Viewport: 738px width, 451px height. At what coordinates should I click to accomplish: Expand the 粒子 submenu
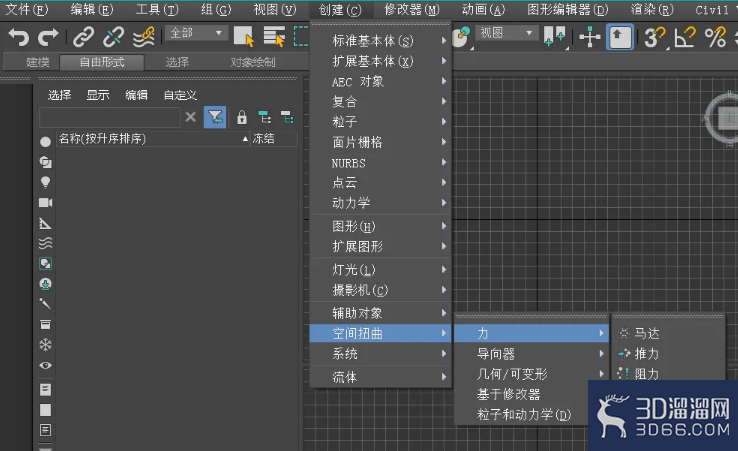click(x=381, y=122)
